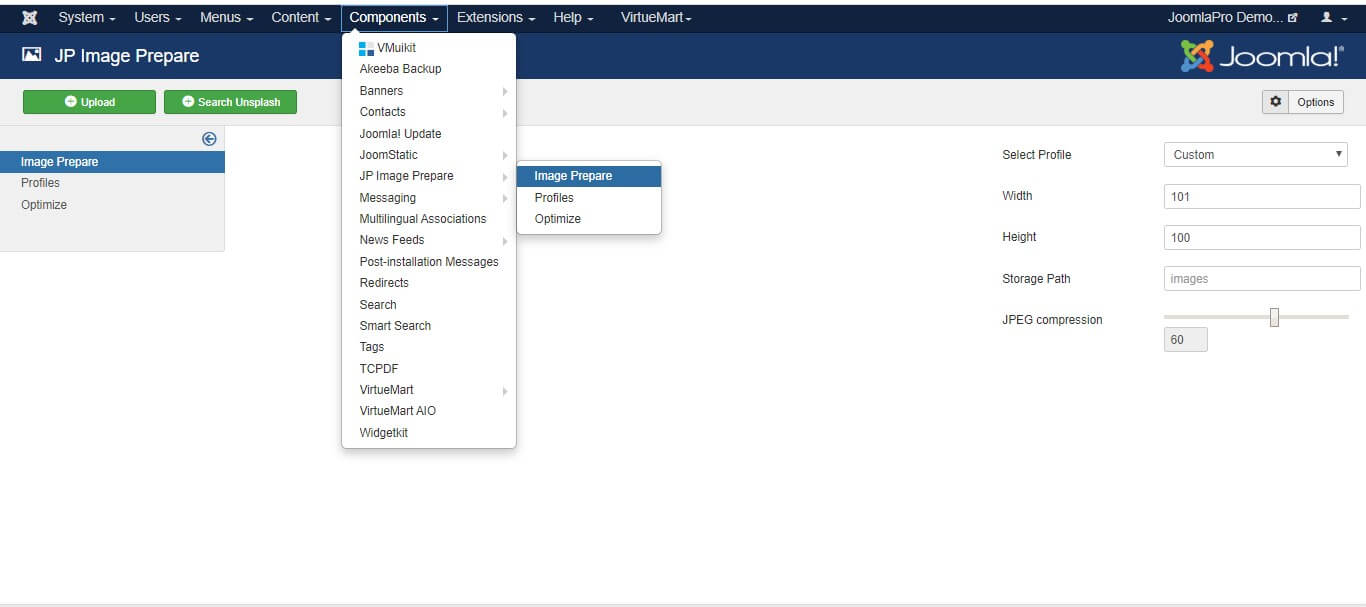Click the Storage Path text field
1366x607 pixels.
1262,279
